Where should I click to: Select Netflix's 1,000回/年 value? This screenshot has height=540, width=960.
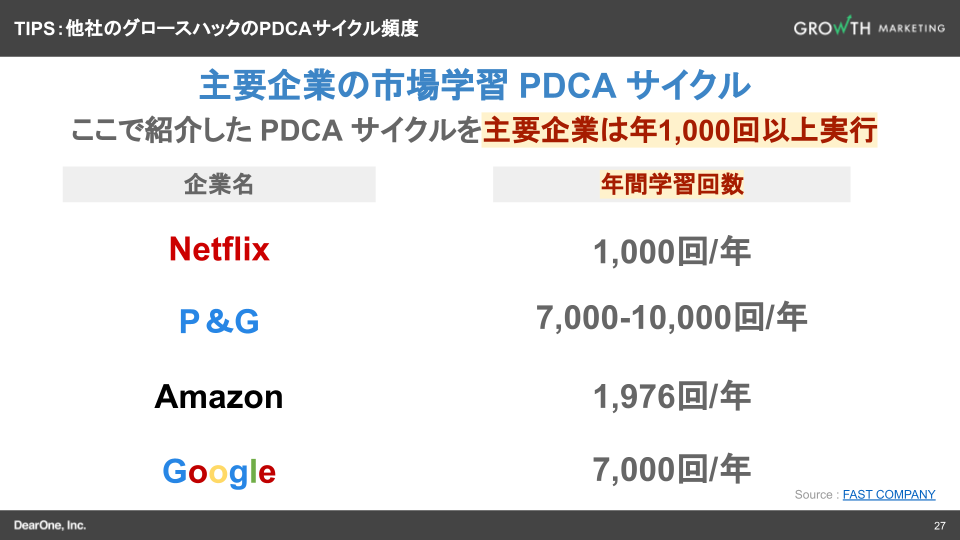coord(671,252)
